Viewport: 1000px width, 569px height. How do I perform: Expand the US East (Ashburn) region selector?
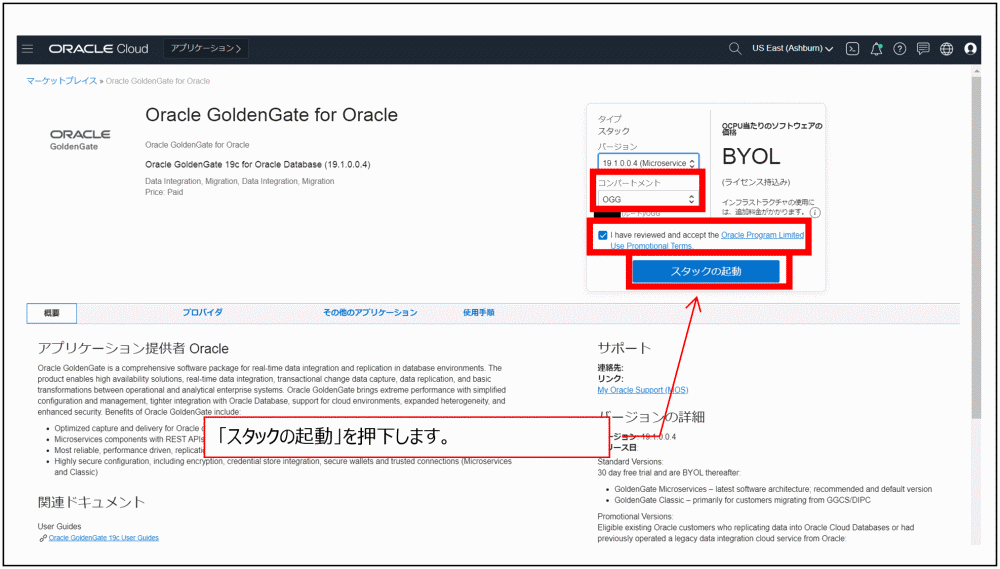pyautogui.click(x=792, y=48)
